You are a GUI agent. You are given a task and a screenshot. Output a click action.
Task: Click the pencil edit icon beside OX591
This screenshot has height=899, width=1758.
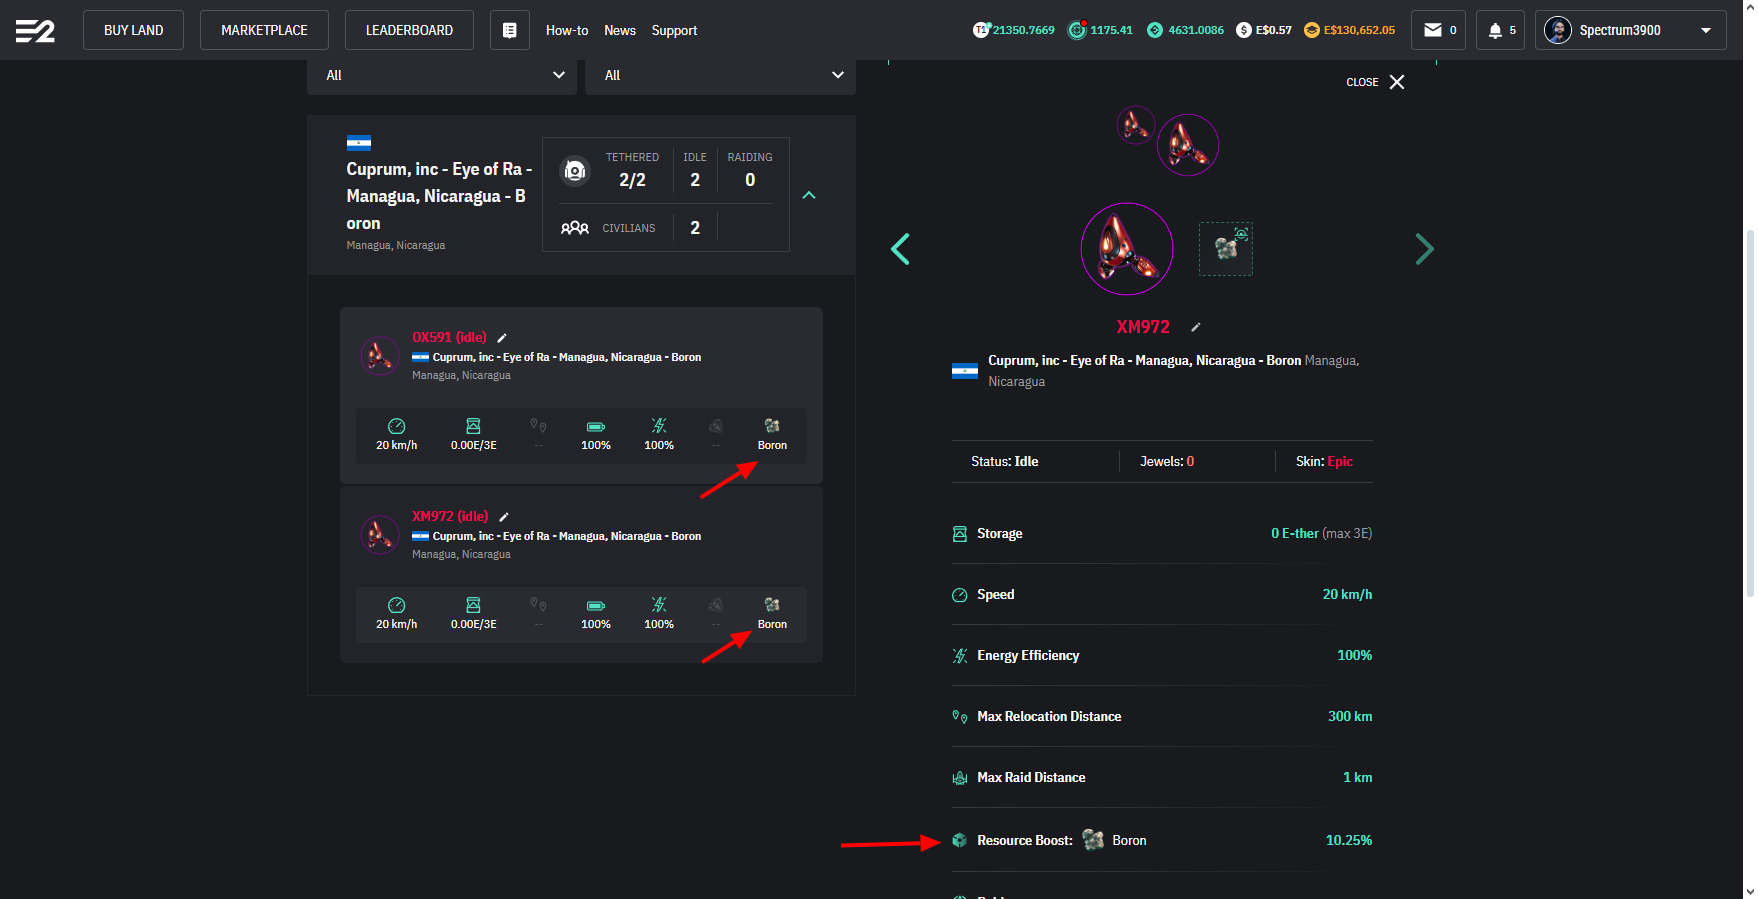pyautogui.click(x=502, y=338)
